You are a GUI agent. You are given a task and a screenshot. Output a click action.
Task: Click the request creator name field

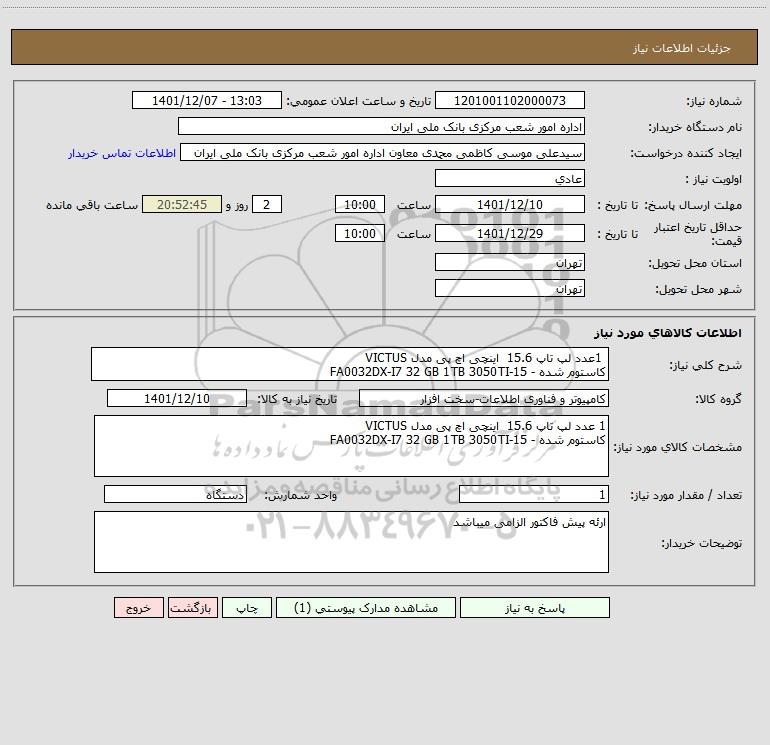click(x=383, y=152)
